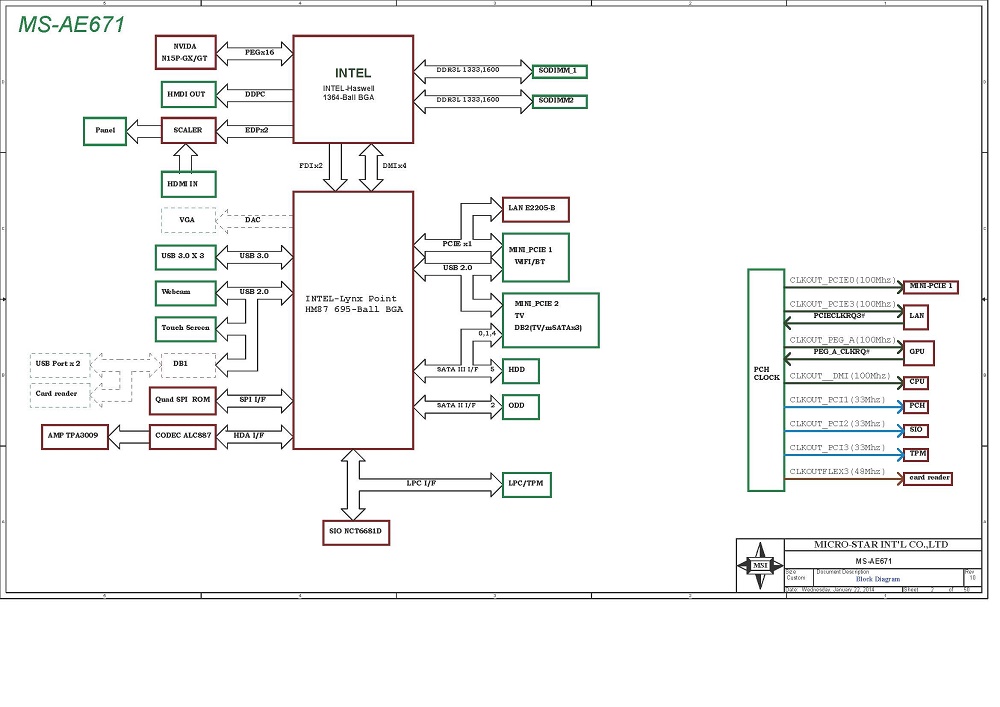Select the ODD block

coord(520,407)
